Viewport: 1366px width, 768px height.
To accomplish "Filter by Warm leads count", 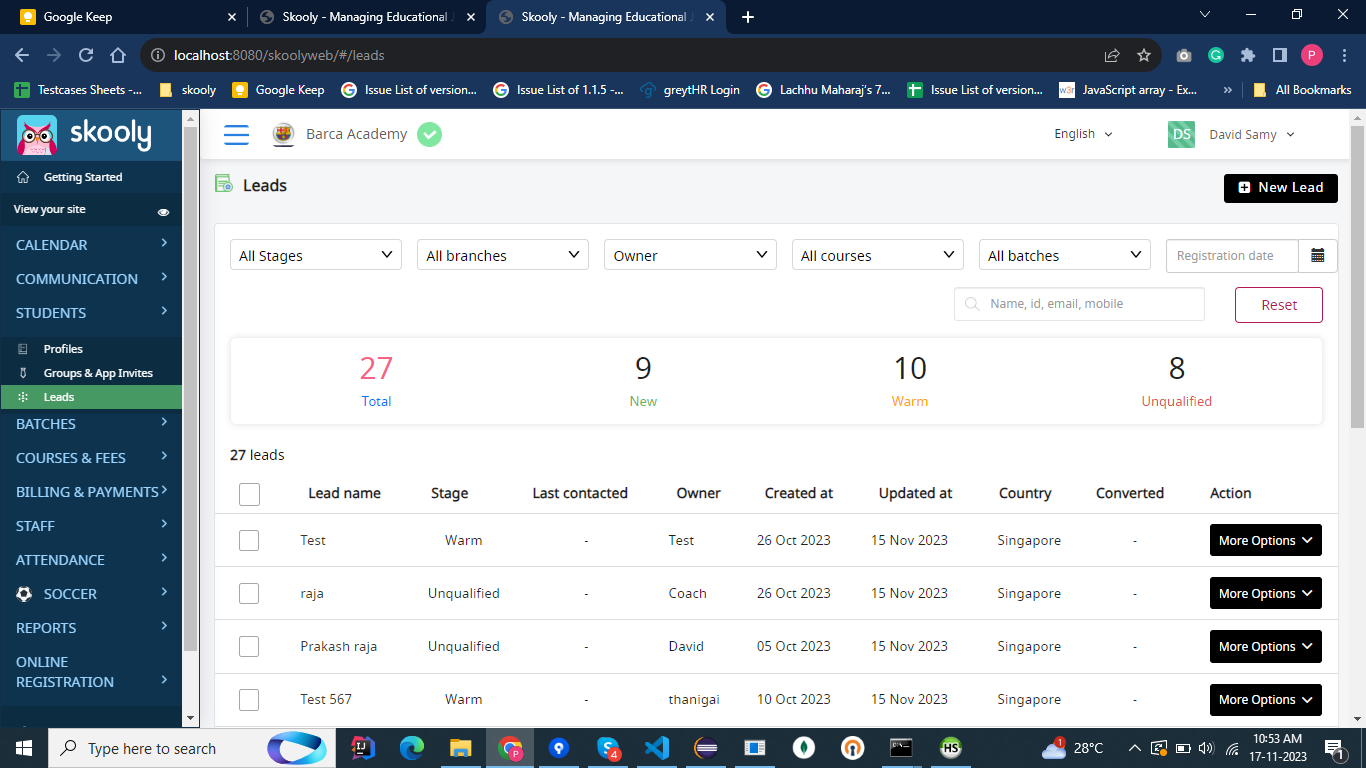I will pos(910,381).
